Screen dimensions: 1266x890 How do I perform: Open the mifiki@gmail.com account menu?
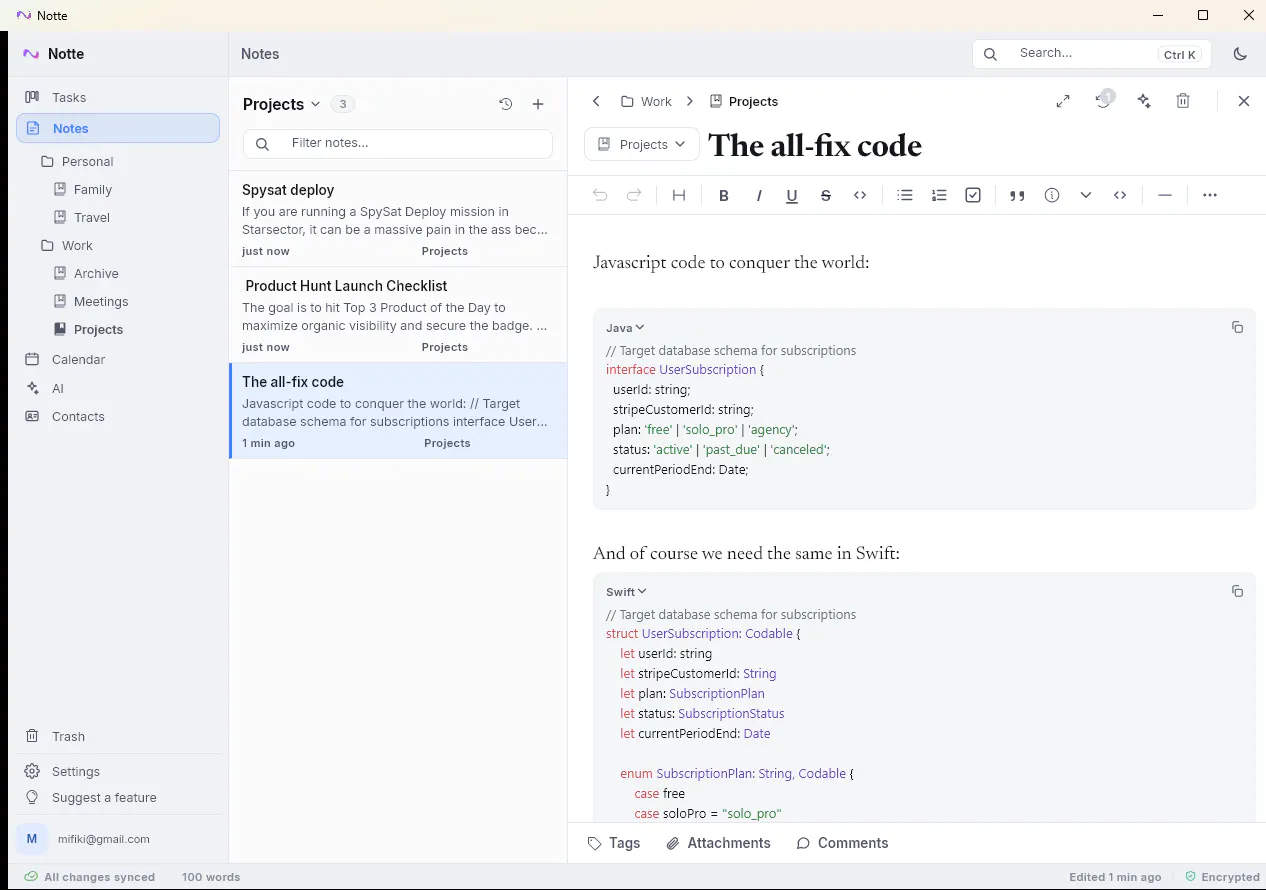coord(118,839)
